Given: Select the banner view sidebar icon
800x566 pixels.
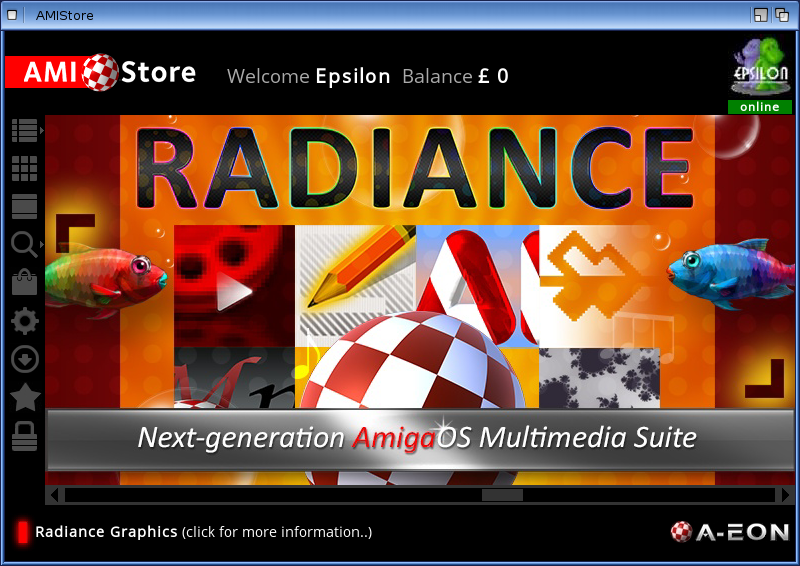Looking at the screenshot, I should coord(24,206).
